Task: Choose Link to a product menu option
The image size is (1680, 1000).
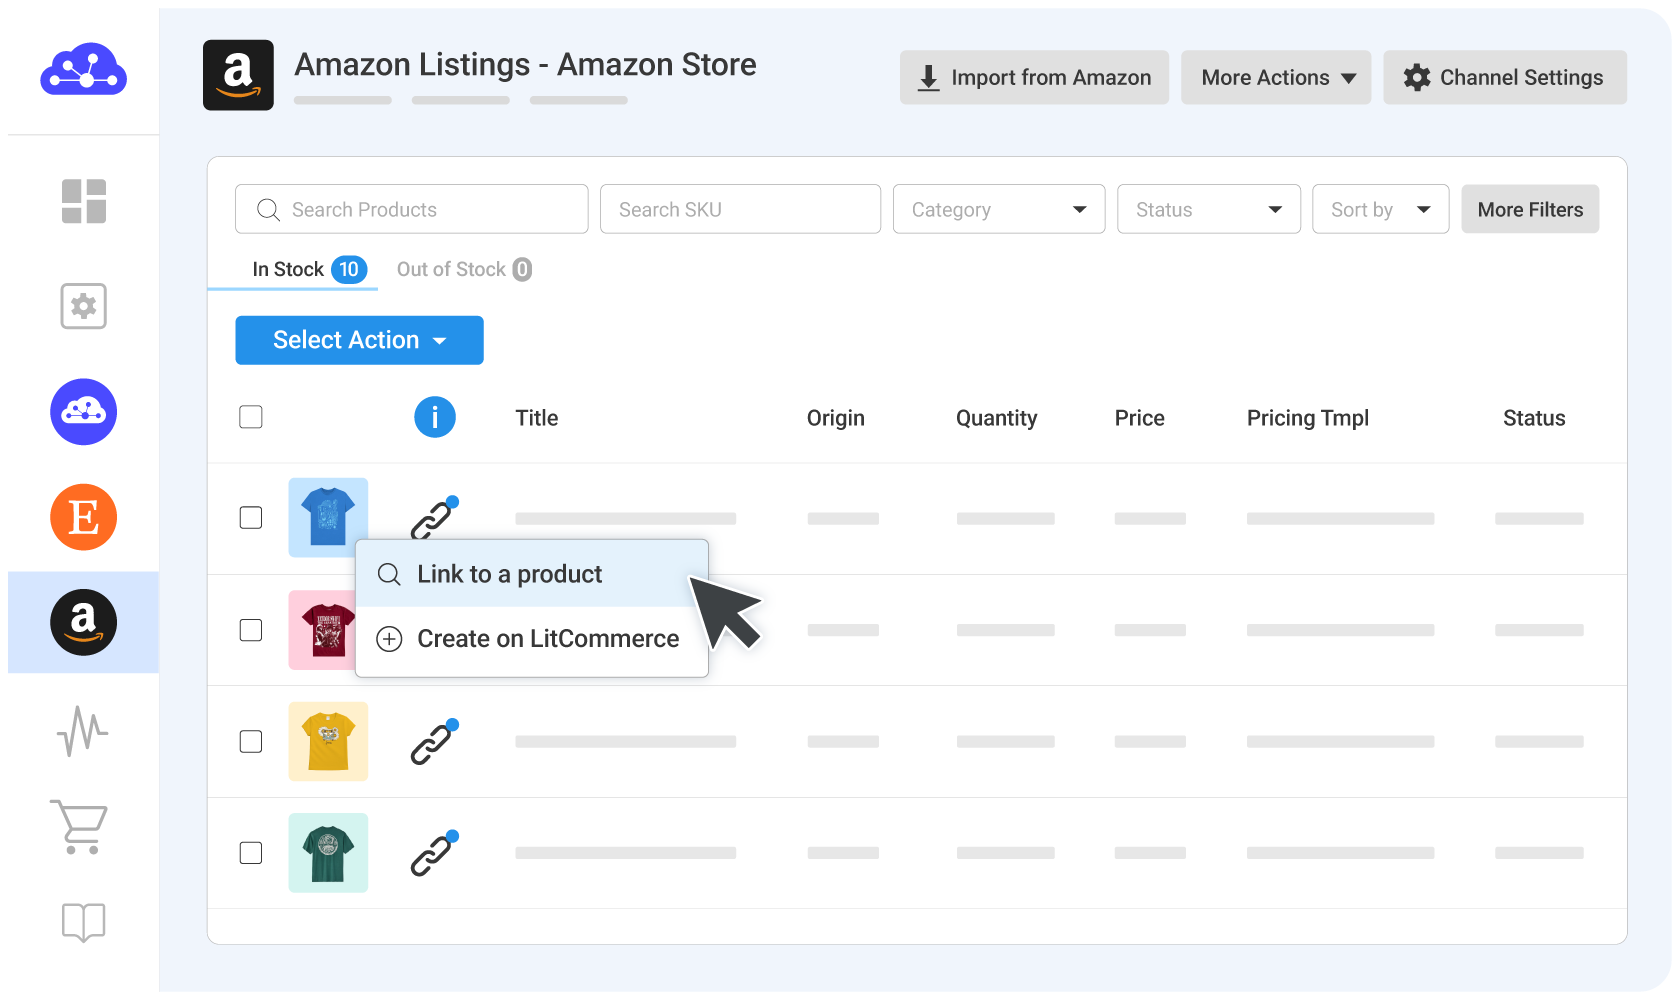Action: (510, 574)
